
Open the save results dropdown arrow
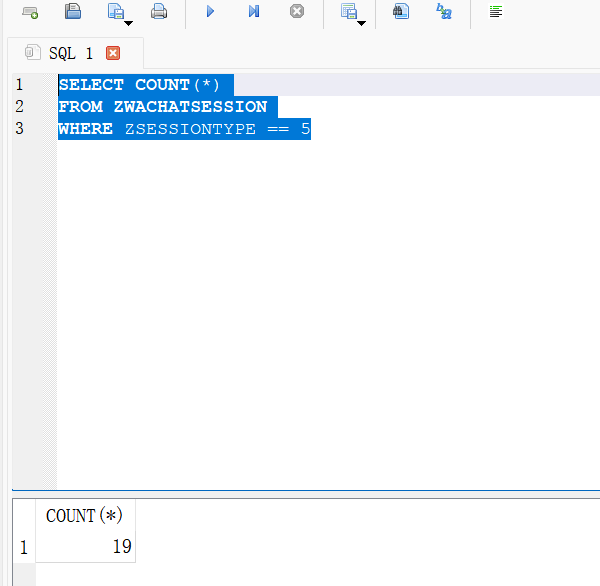coord(362,23)
